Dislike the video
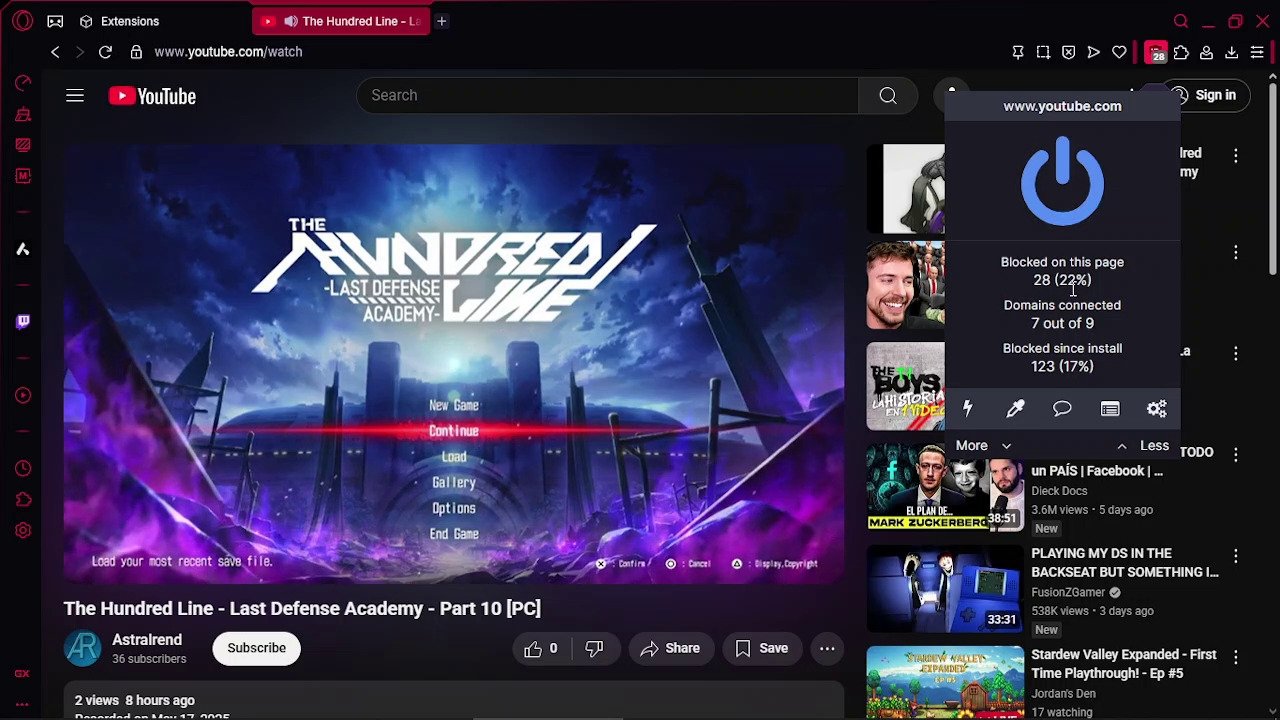Viewport: 1280px width, 720px height. tap(594, 648)
